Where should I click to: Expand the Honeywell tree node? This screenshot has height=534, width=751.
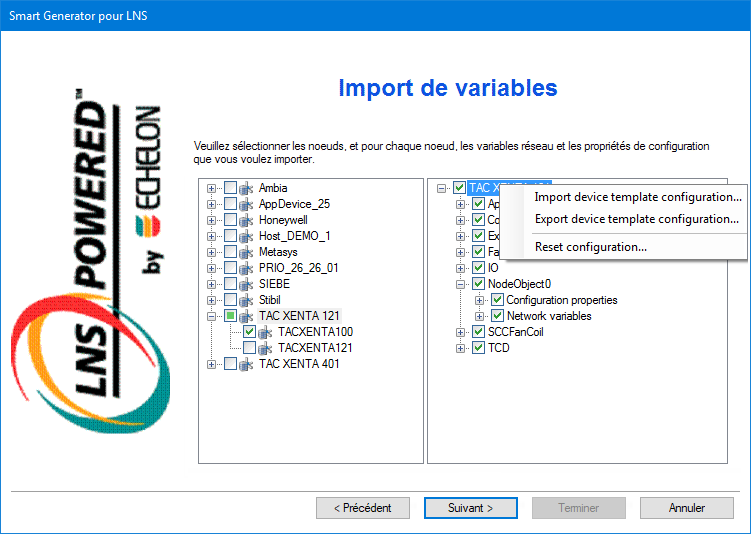[x=211, y=220]
